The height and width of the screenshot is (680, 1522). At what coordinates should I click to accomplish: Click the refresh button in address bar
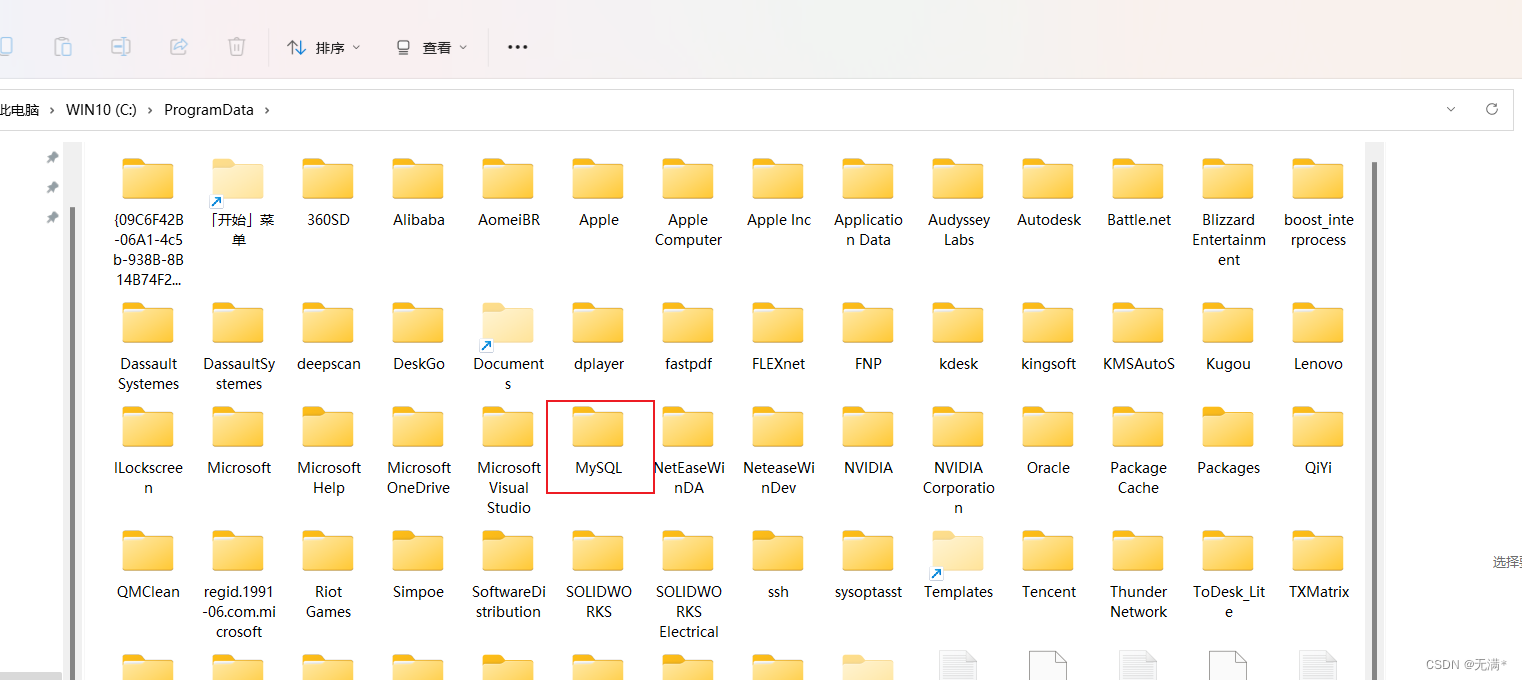(x=1492, y=109)
